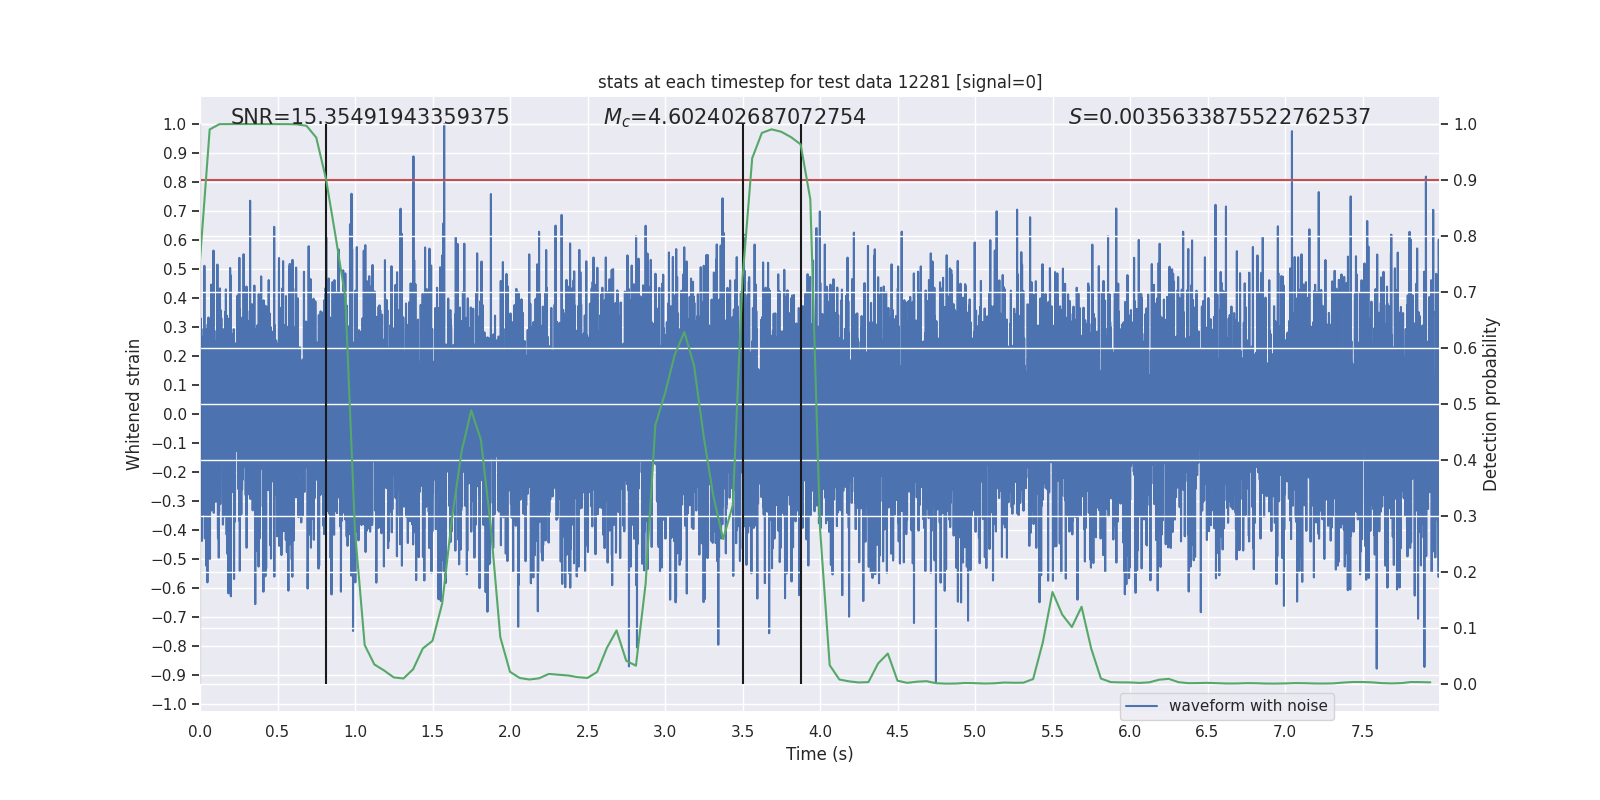This screenshot has width=1600, height=800.
Task: Click the '0.5' tick on detection probability axis
Action: [1464, 404]
